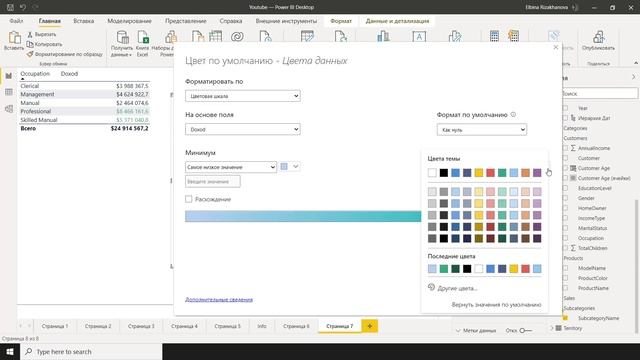Pick the white recent color swatch
Screen dimensions: 640x360
(479, 269)
